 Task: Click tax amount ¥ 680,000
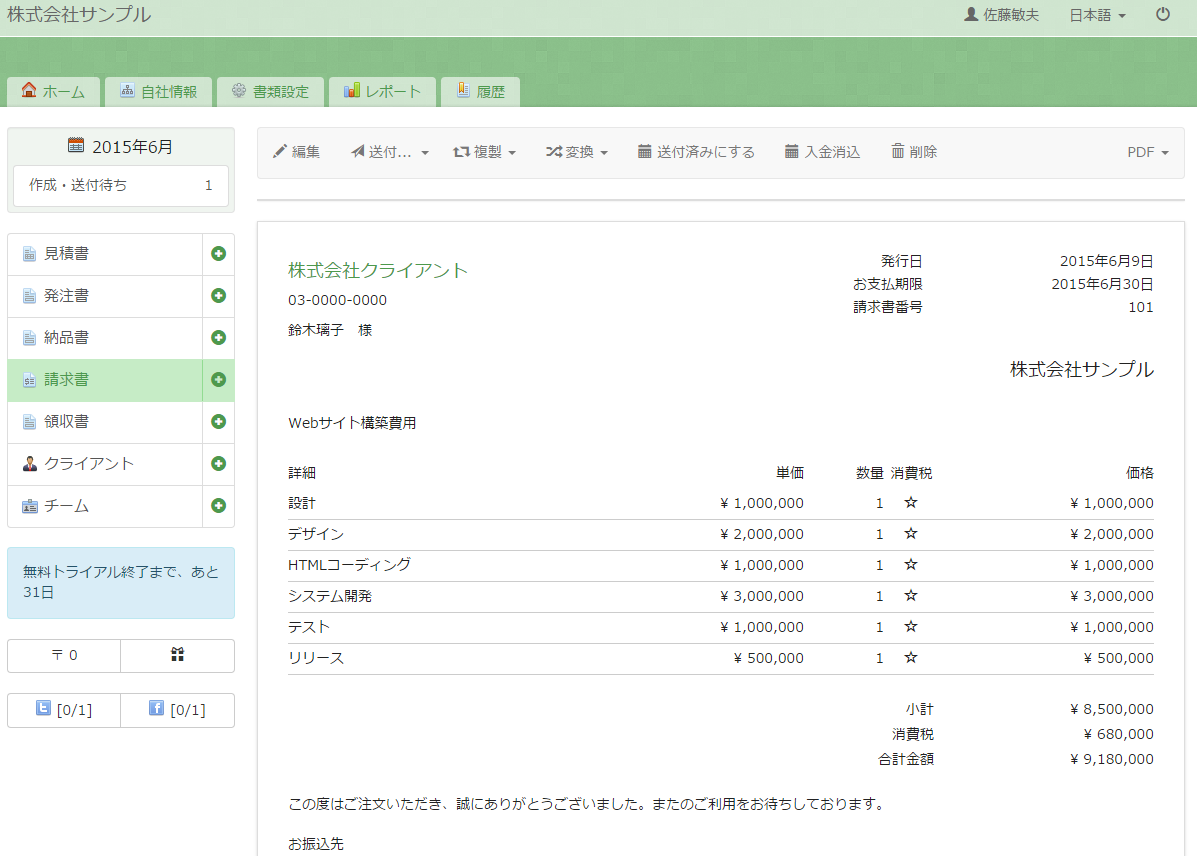[1118, 734]
